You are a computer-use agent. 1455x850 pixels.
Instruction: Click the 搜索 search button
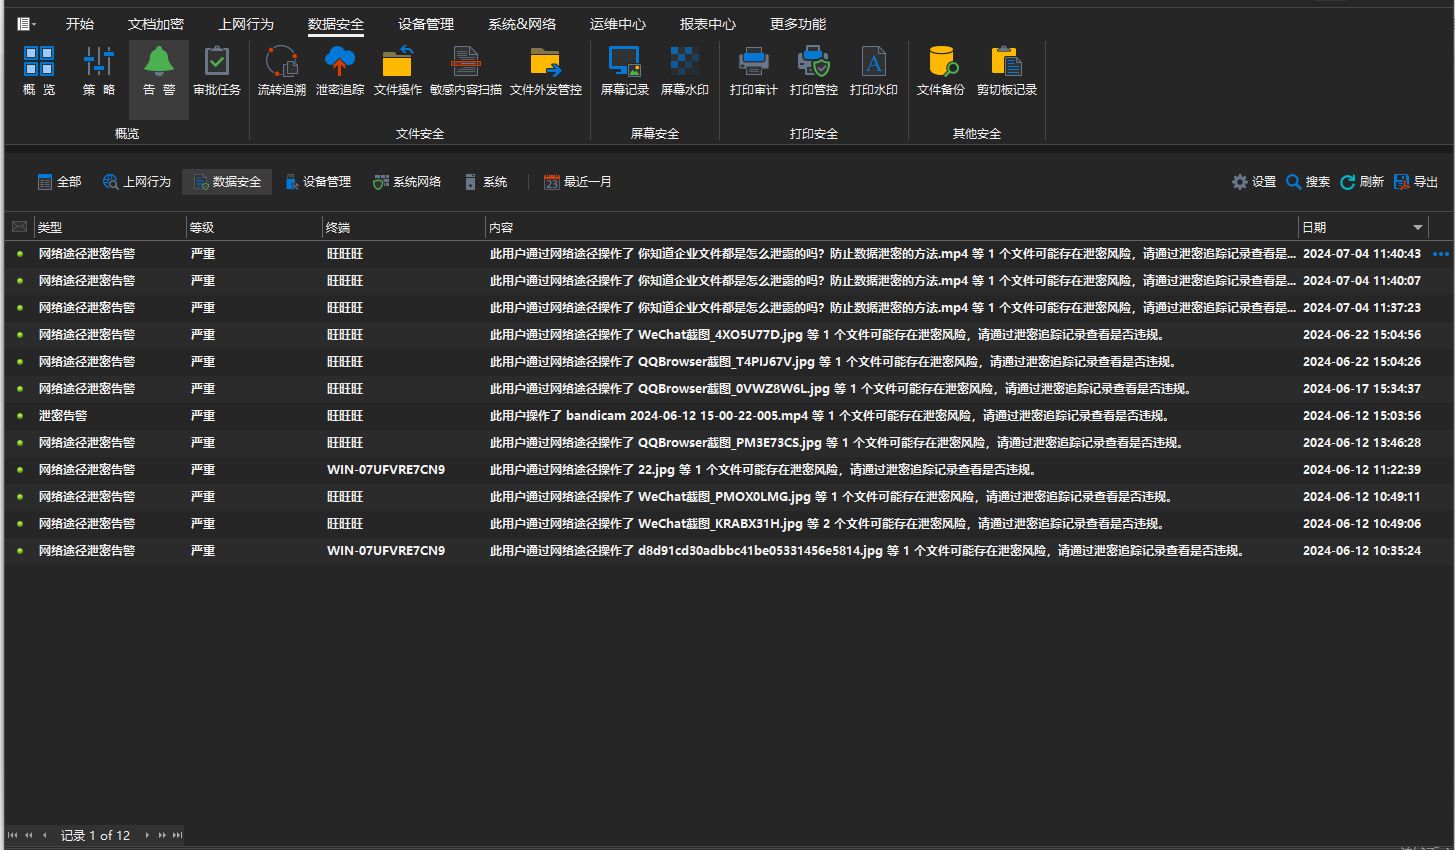pos(1308,182)
